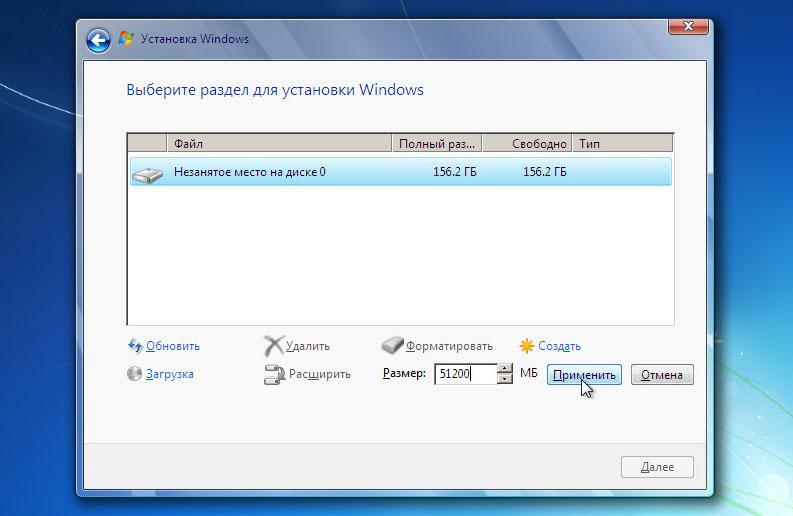793x516 pixels.
Task: Go back using the blue arrow button
Action: point(98,41)
